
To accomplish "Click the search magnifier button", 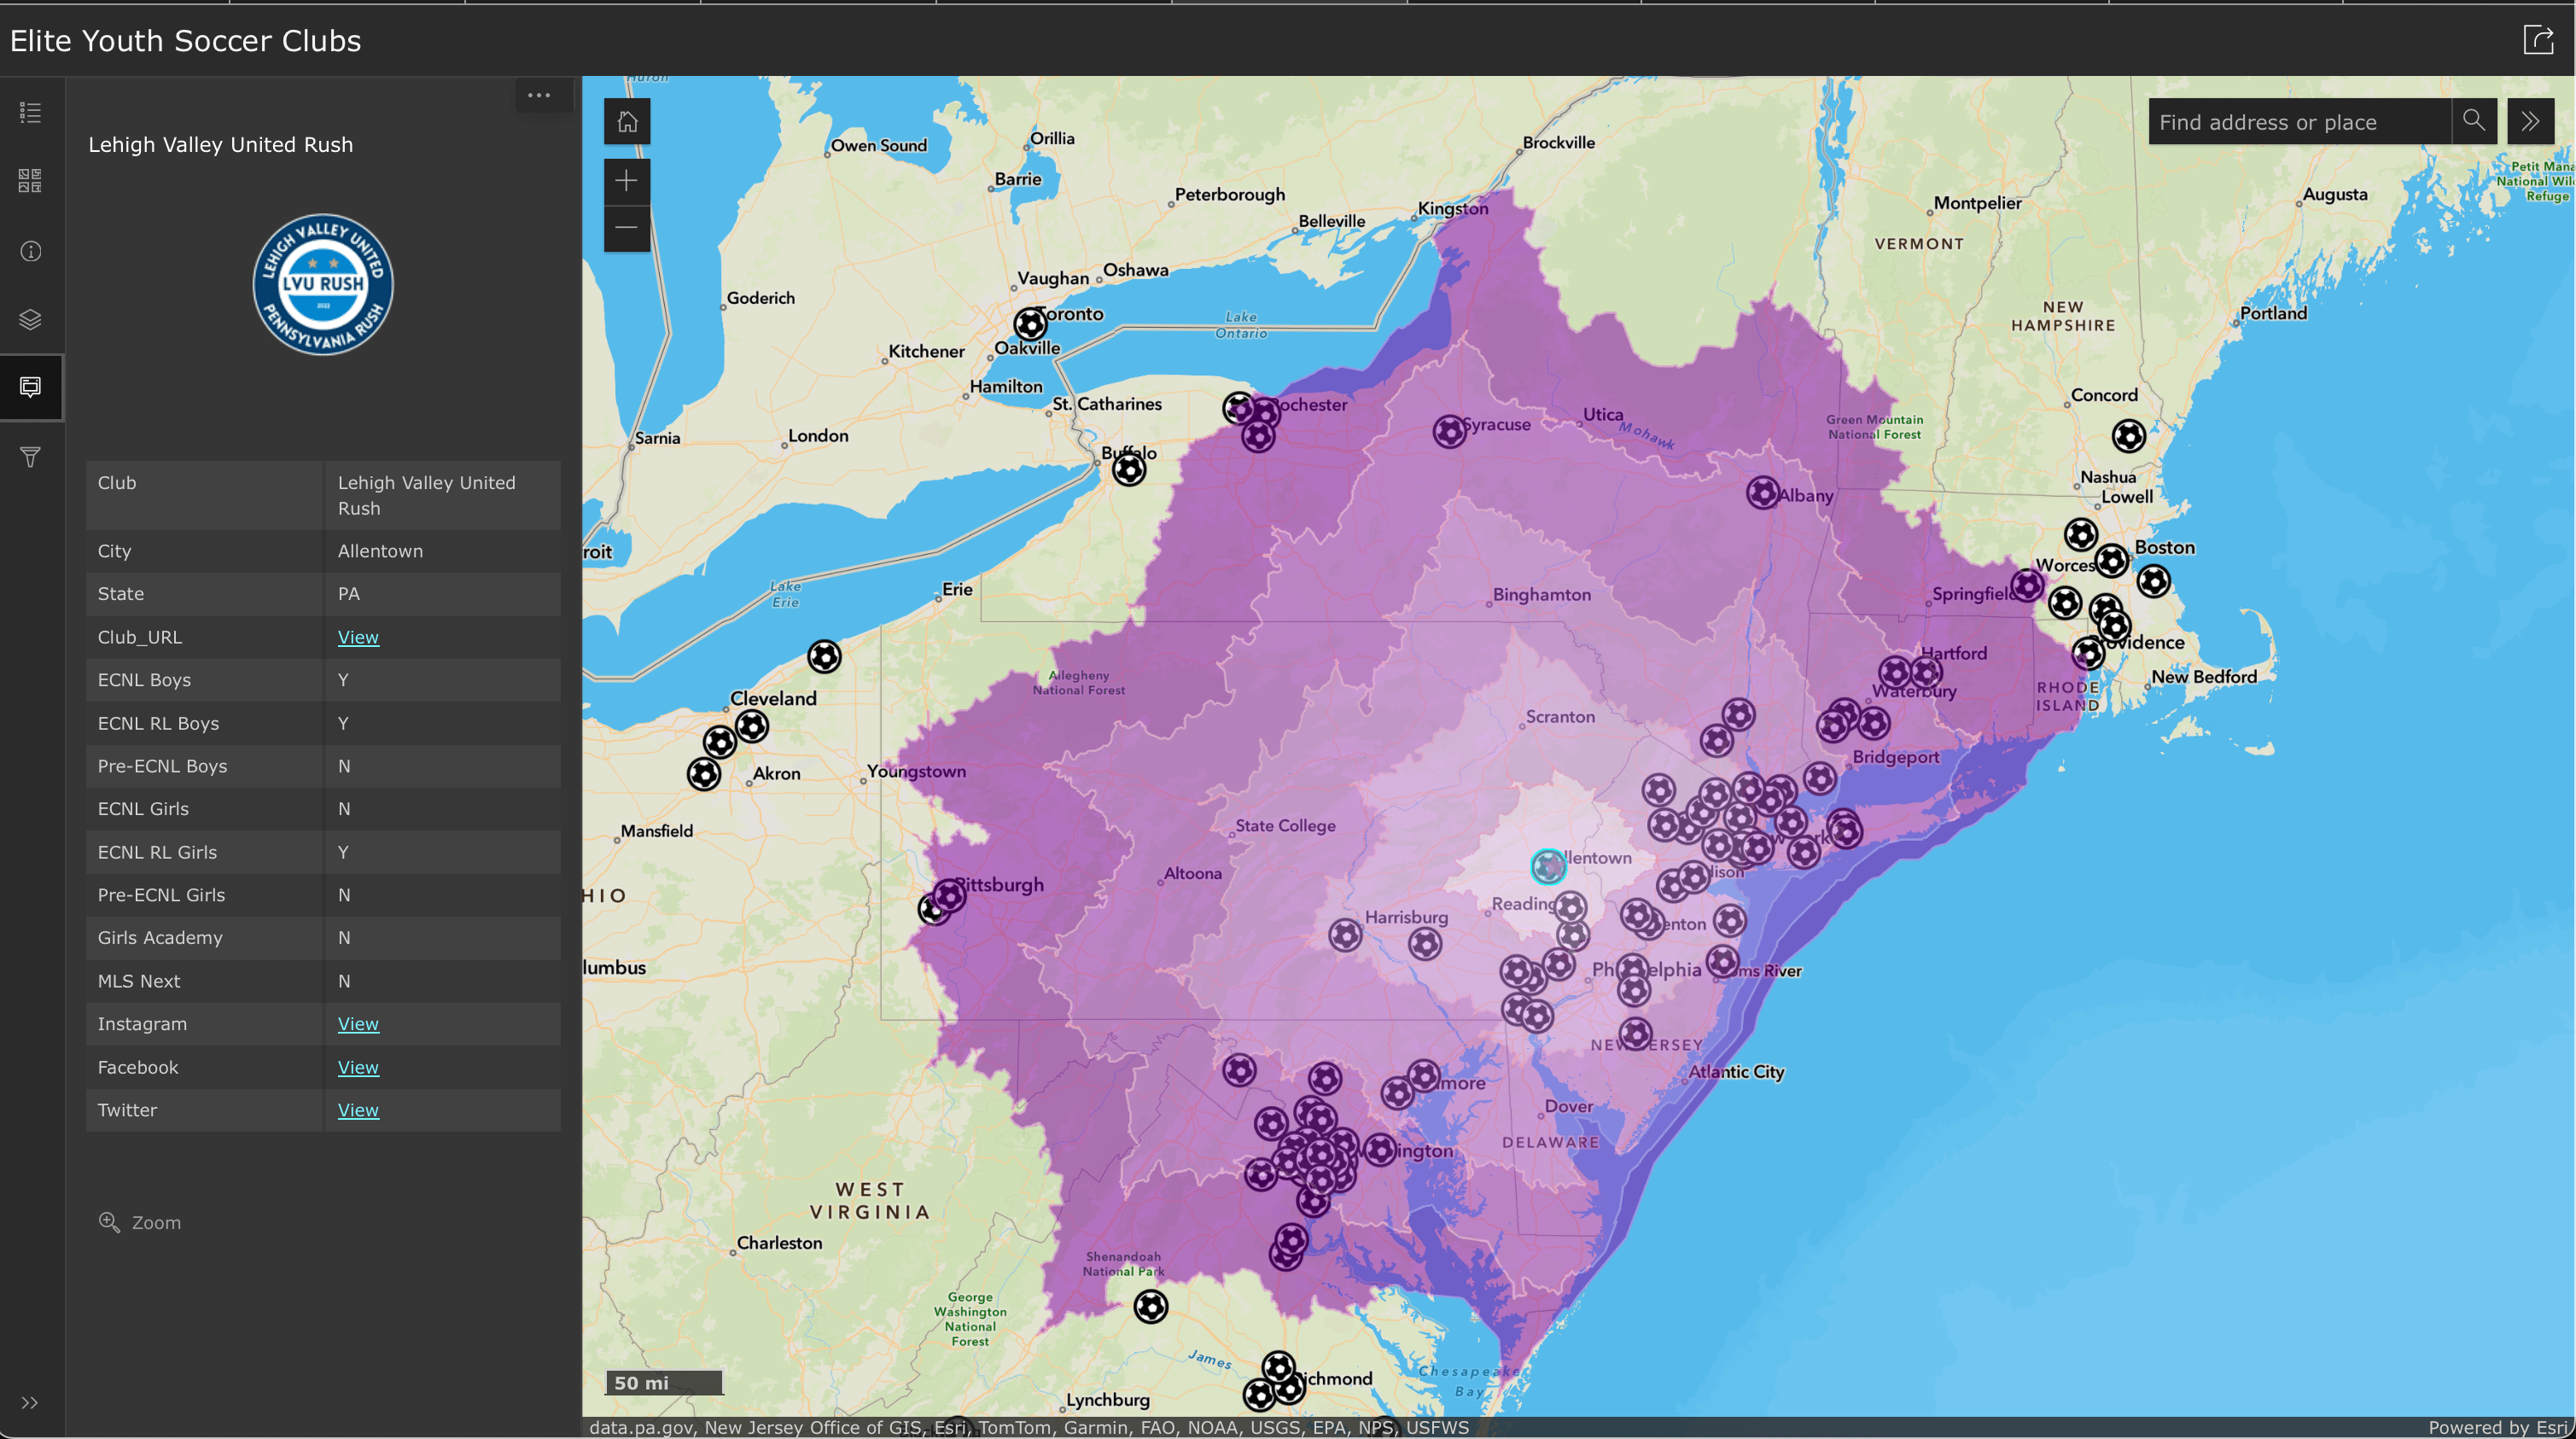I will coord(2473,121).
